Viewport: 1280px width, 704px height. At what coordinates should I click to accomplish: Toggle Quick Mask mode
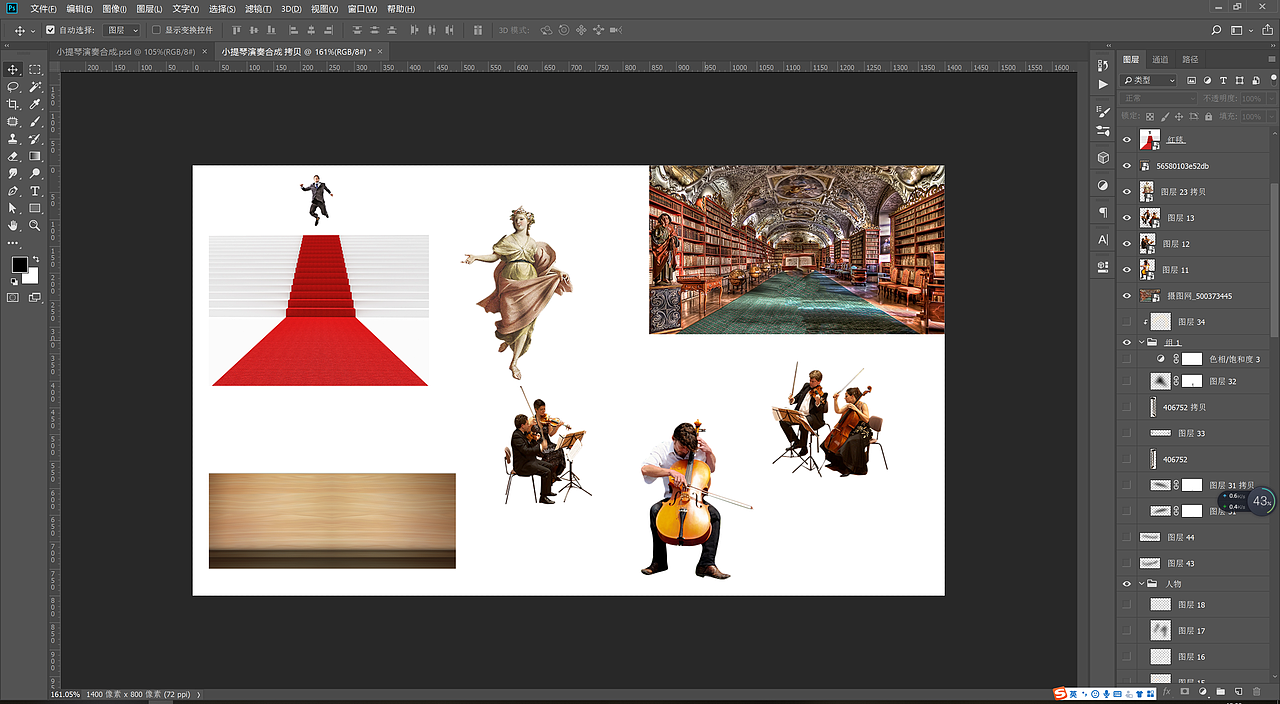pos(13,297)
